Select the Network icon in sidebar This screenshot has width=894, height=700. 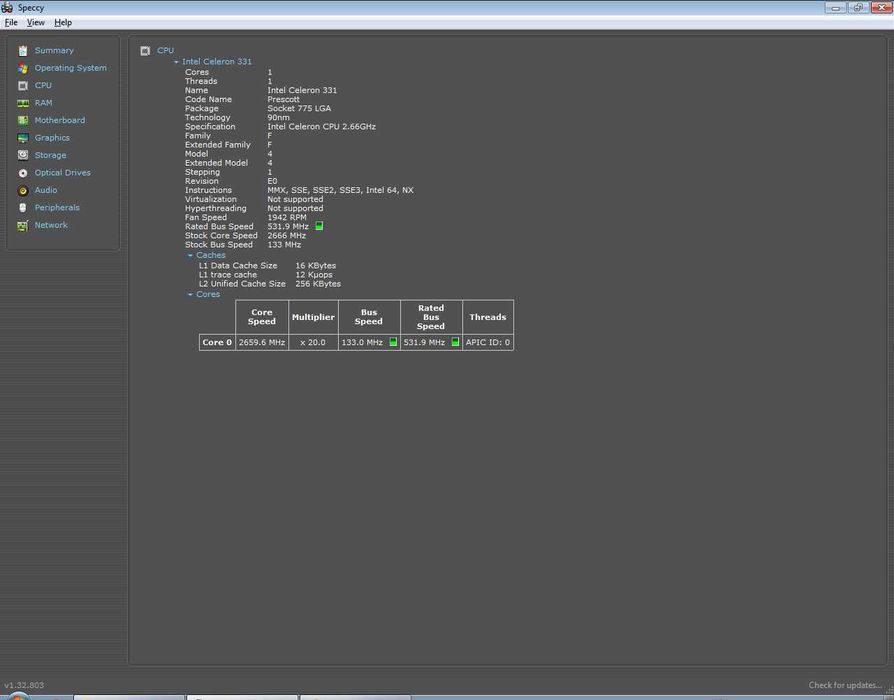(x=23, y=225)
